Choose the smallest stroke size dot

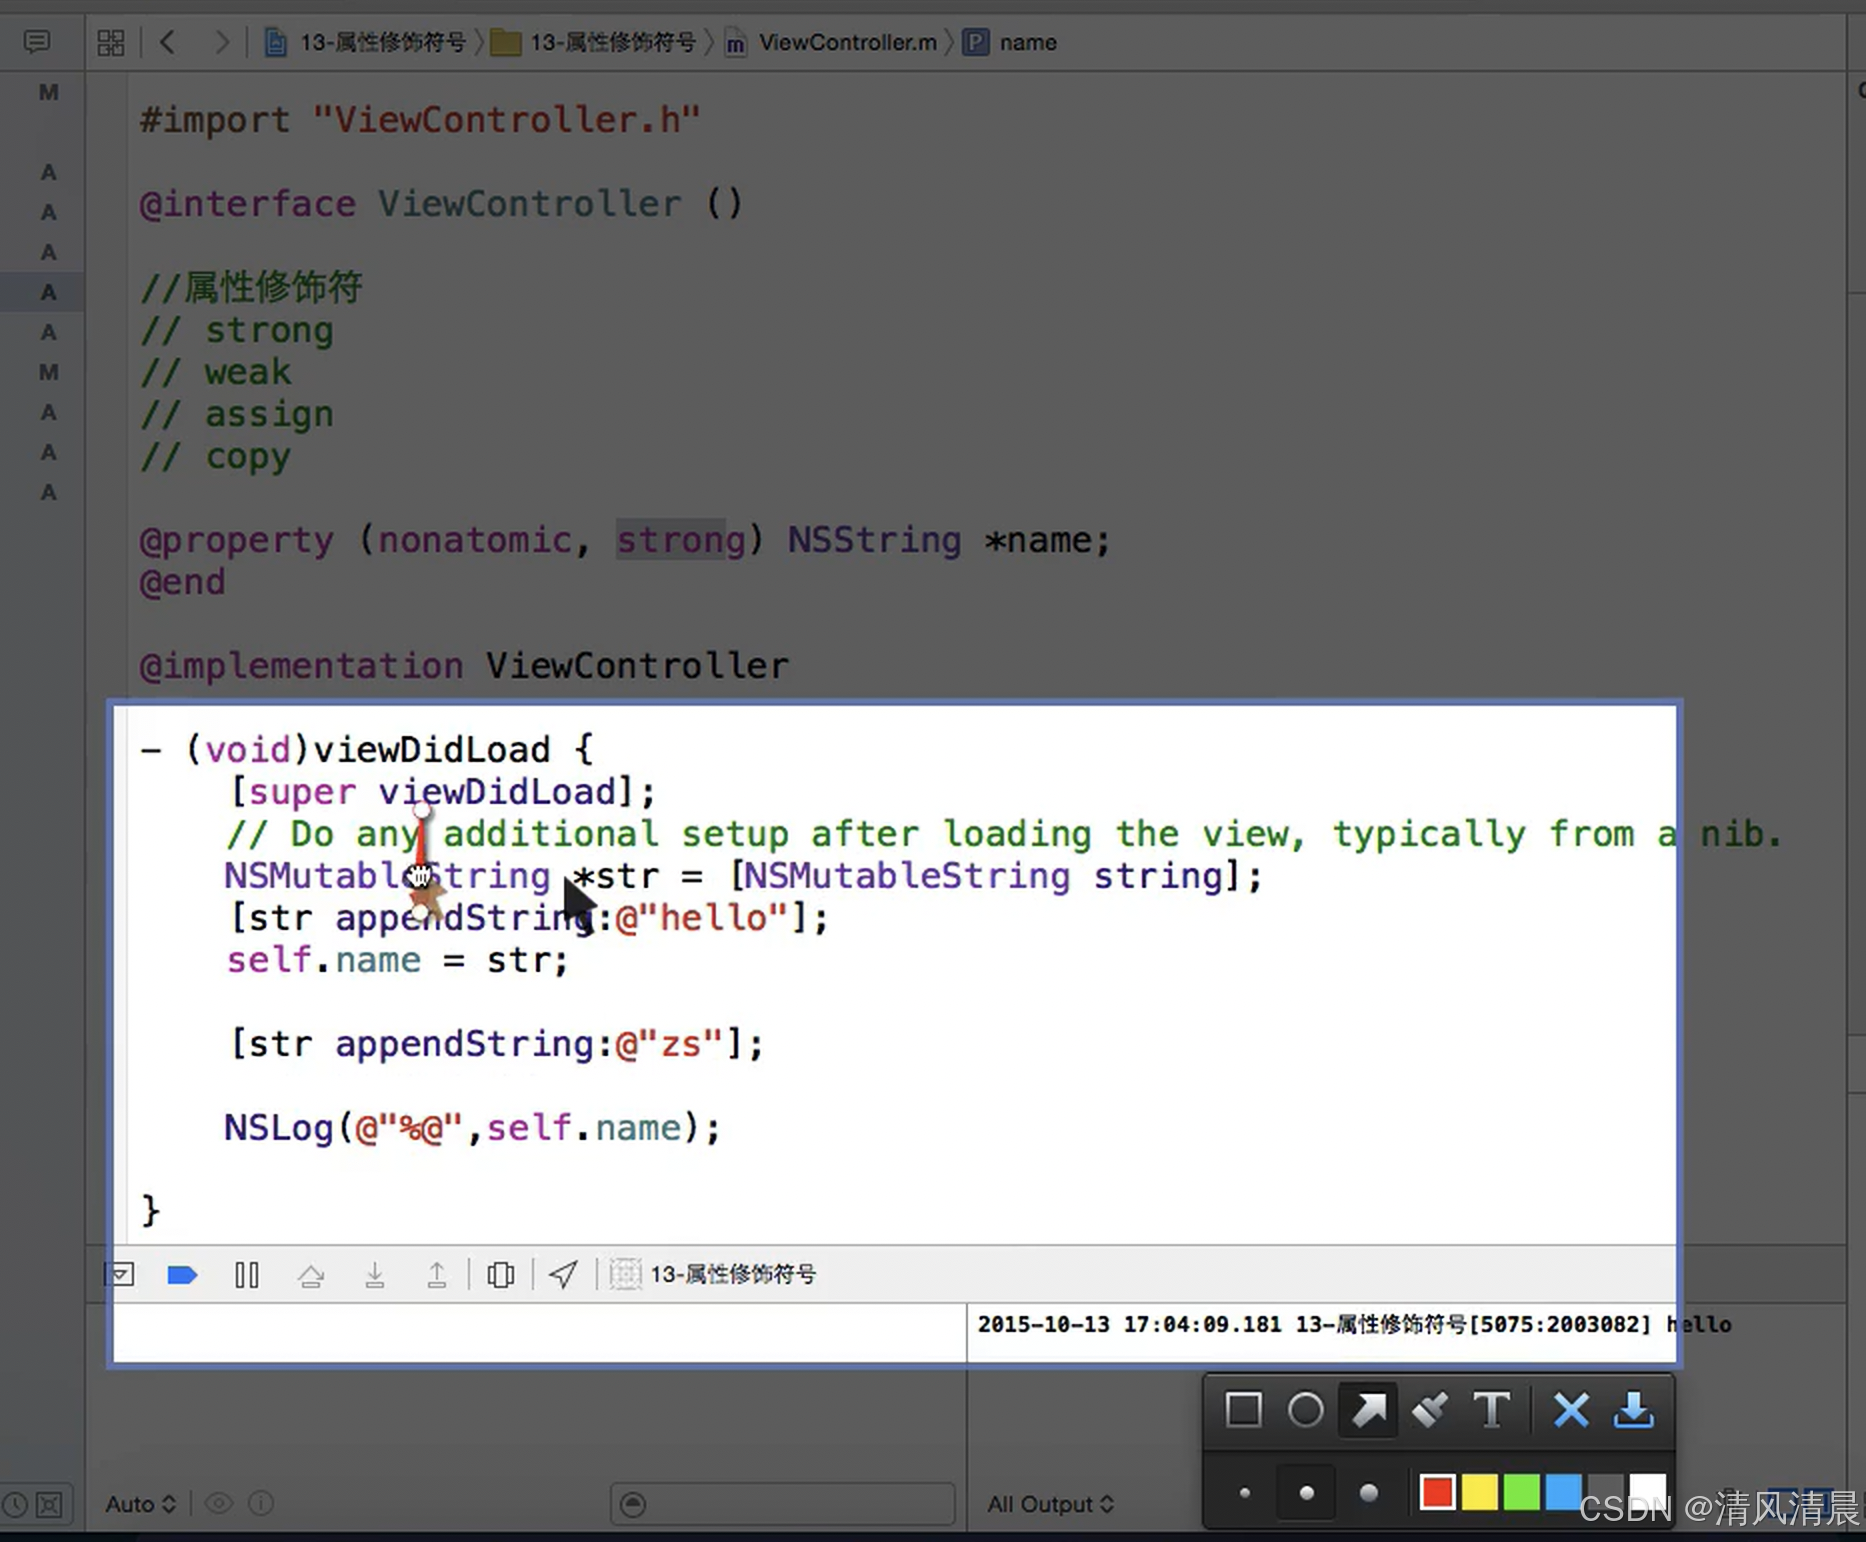click(x=1244, y=1493)
